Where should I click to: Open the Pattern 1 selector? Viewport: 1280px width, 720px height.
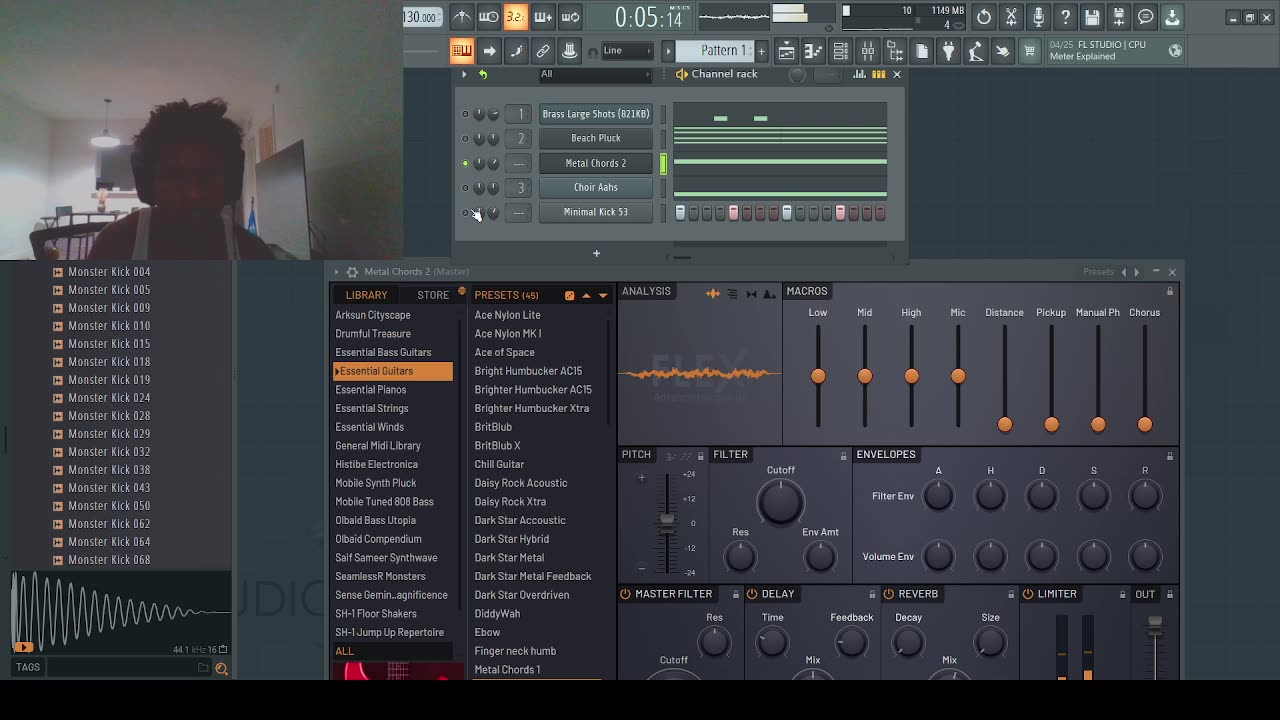[x=714, y=51]
